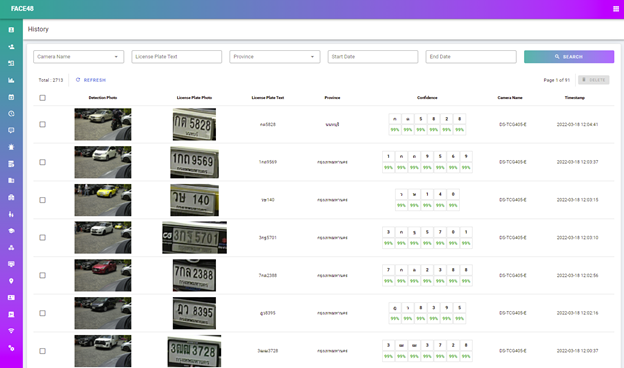
Task: Click the Search button
Action: (569, 56)
